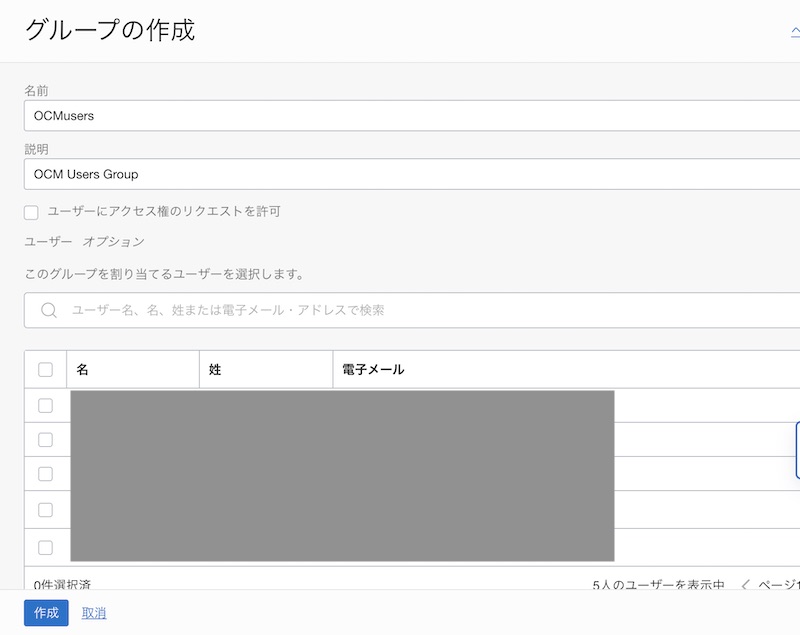Click into the user search input
This screenshot has width=800, height=635.
click(x=420, y=310)
